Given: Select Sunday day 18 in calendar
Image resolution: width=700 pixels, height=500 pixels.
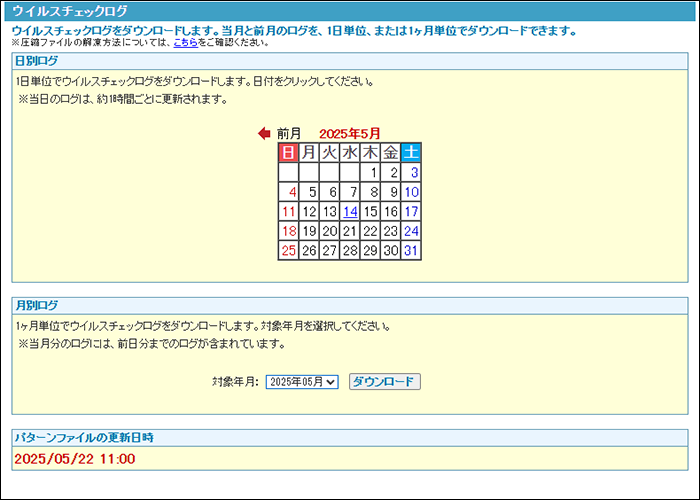Looking at the screenshot, I should pyautogui.click(x=288, y=231).
